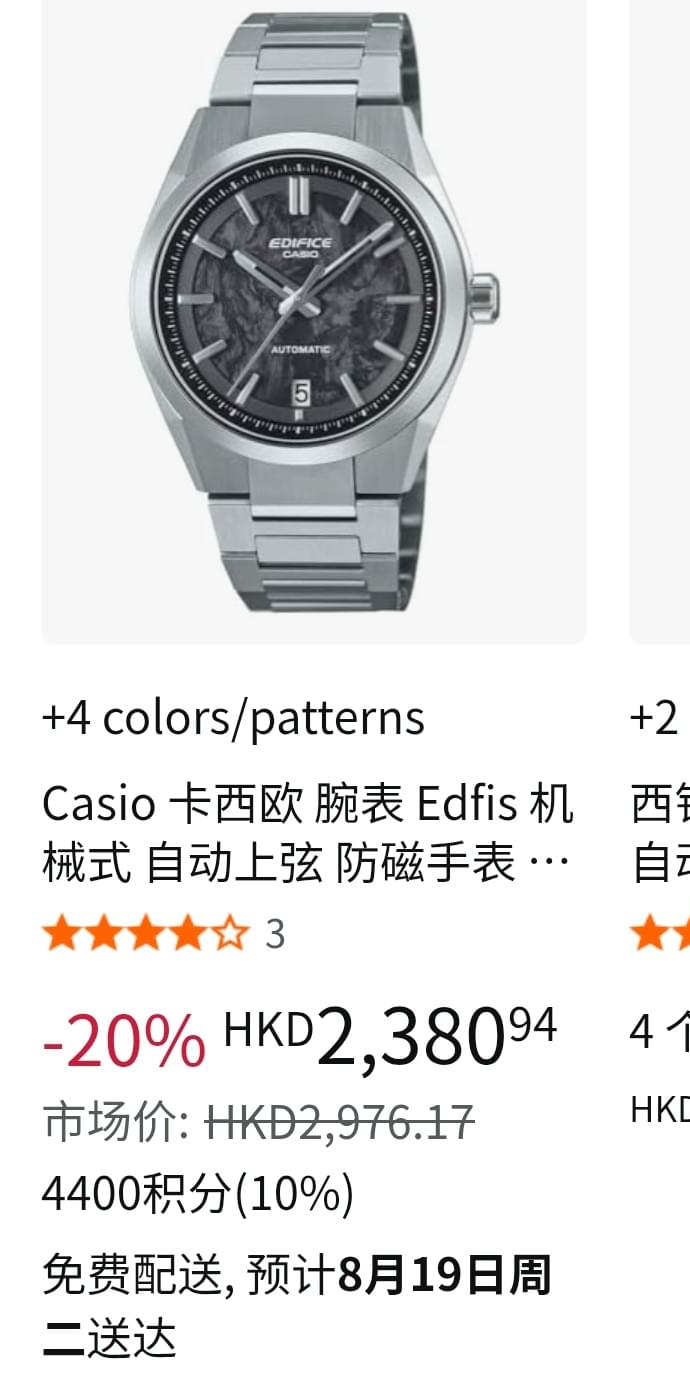Tap the +2 variants label of second product
The width and height of the screenshot is (690, 1388).
(656, 718)
